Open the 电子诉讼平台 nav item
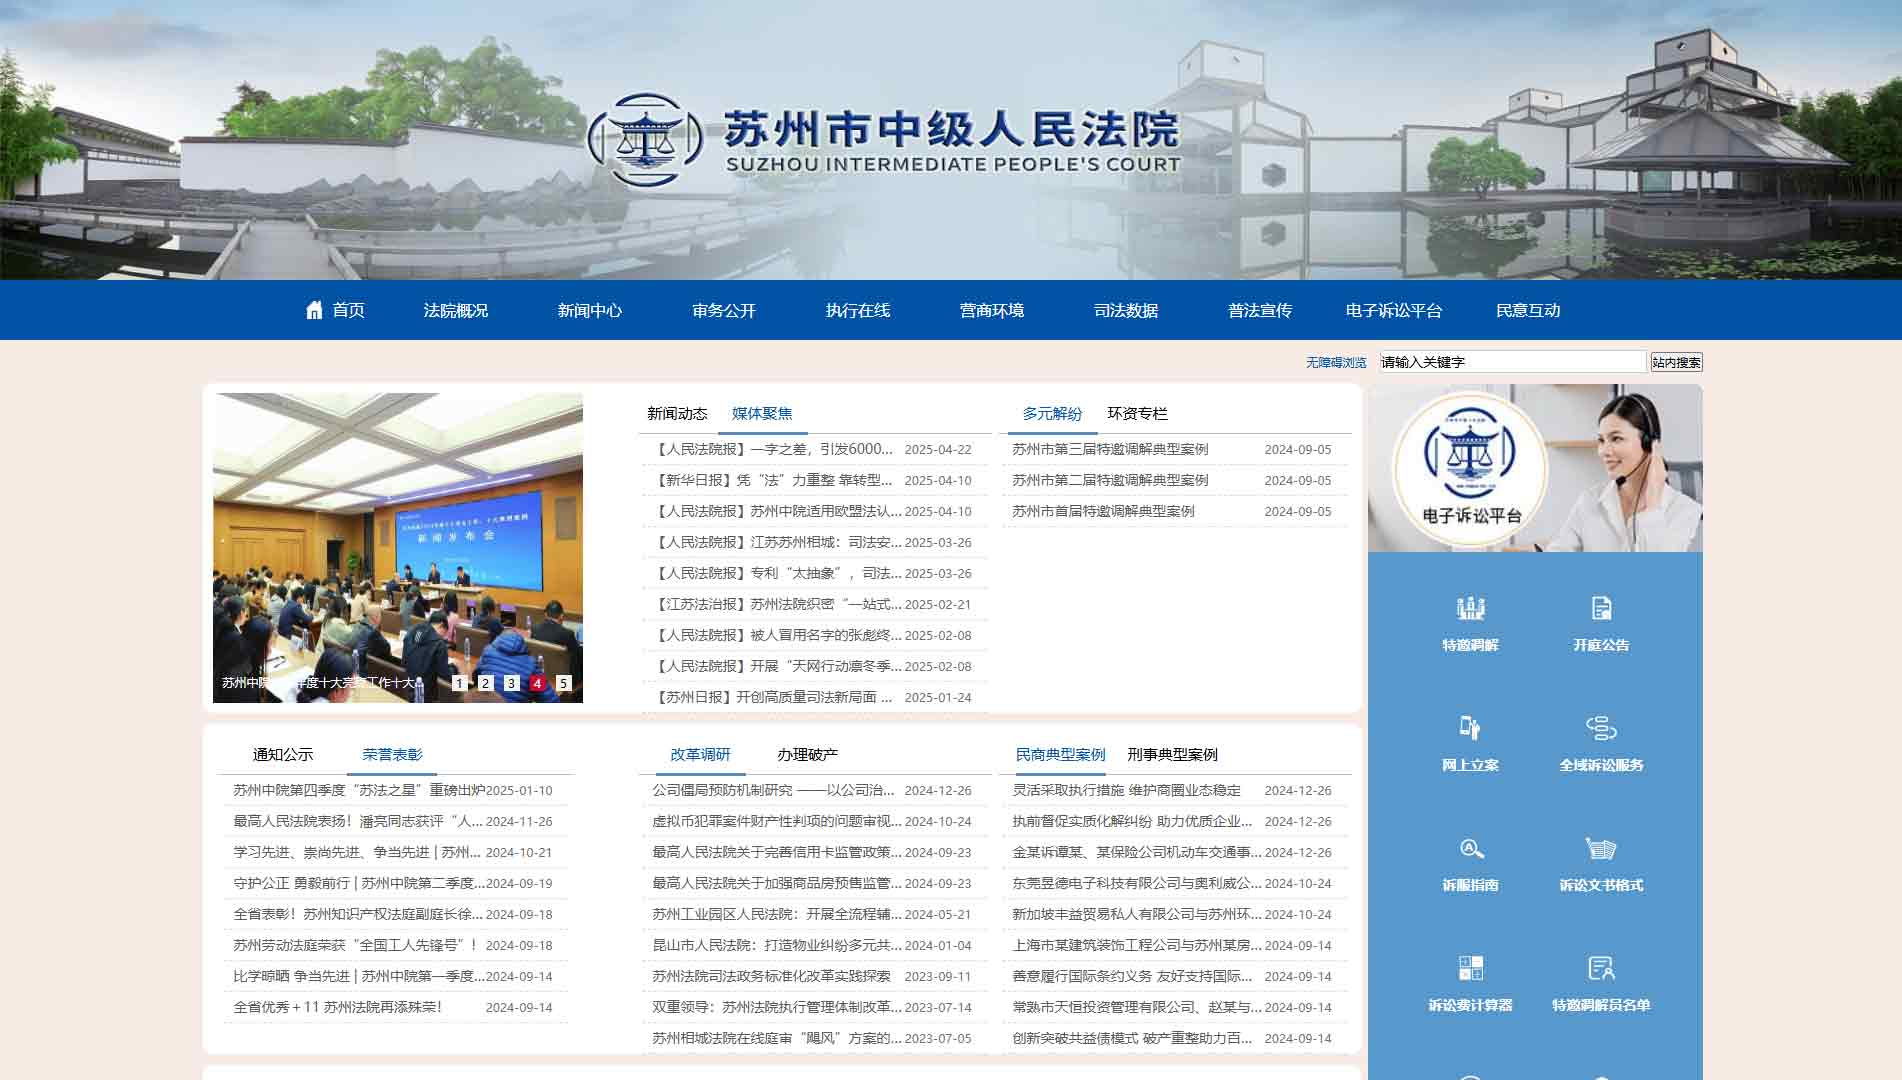This screenshot has width=1902, height=1080. [1393, 310]
